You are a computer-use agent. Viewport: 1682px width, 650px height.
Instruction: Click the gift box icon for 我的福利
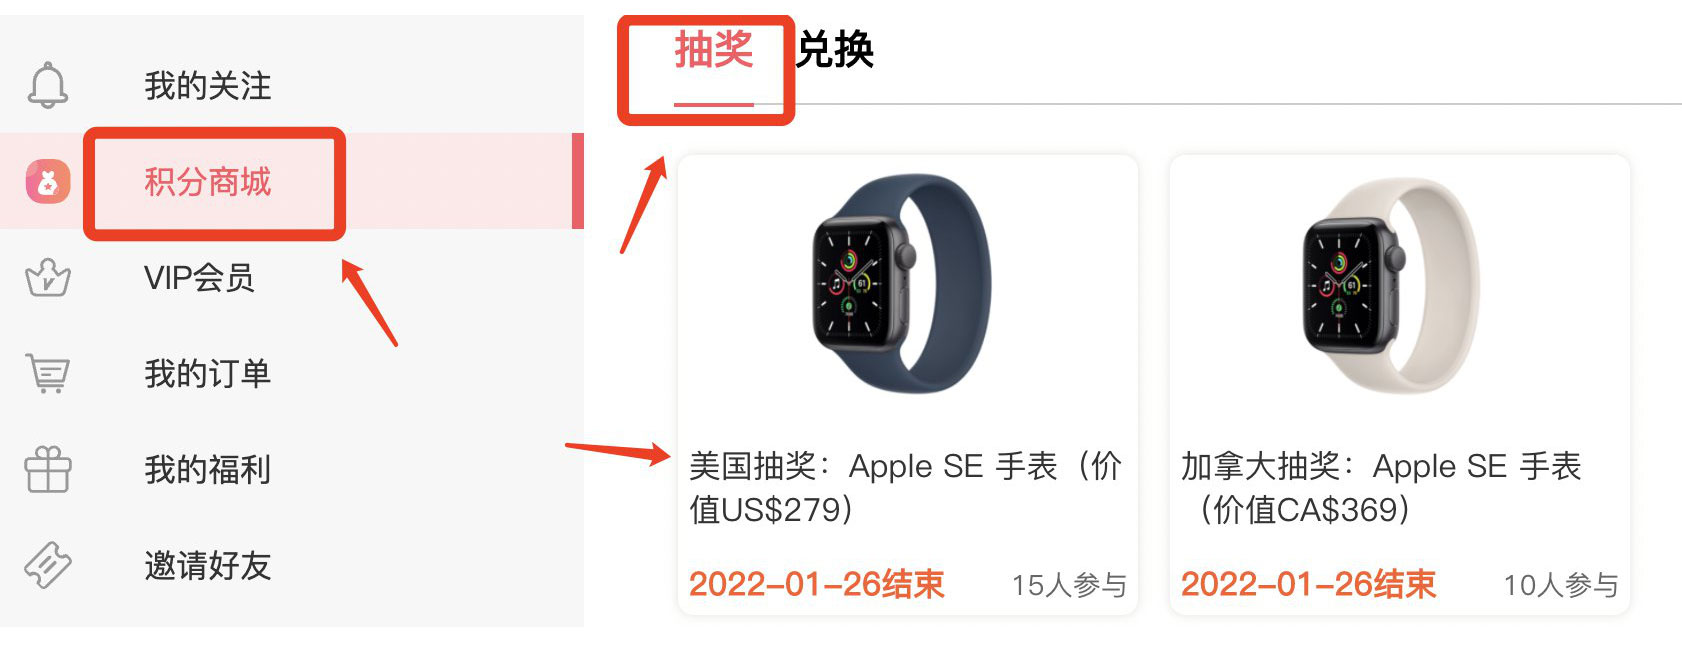coord(48,469)
